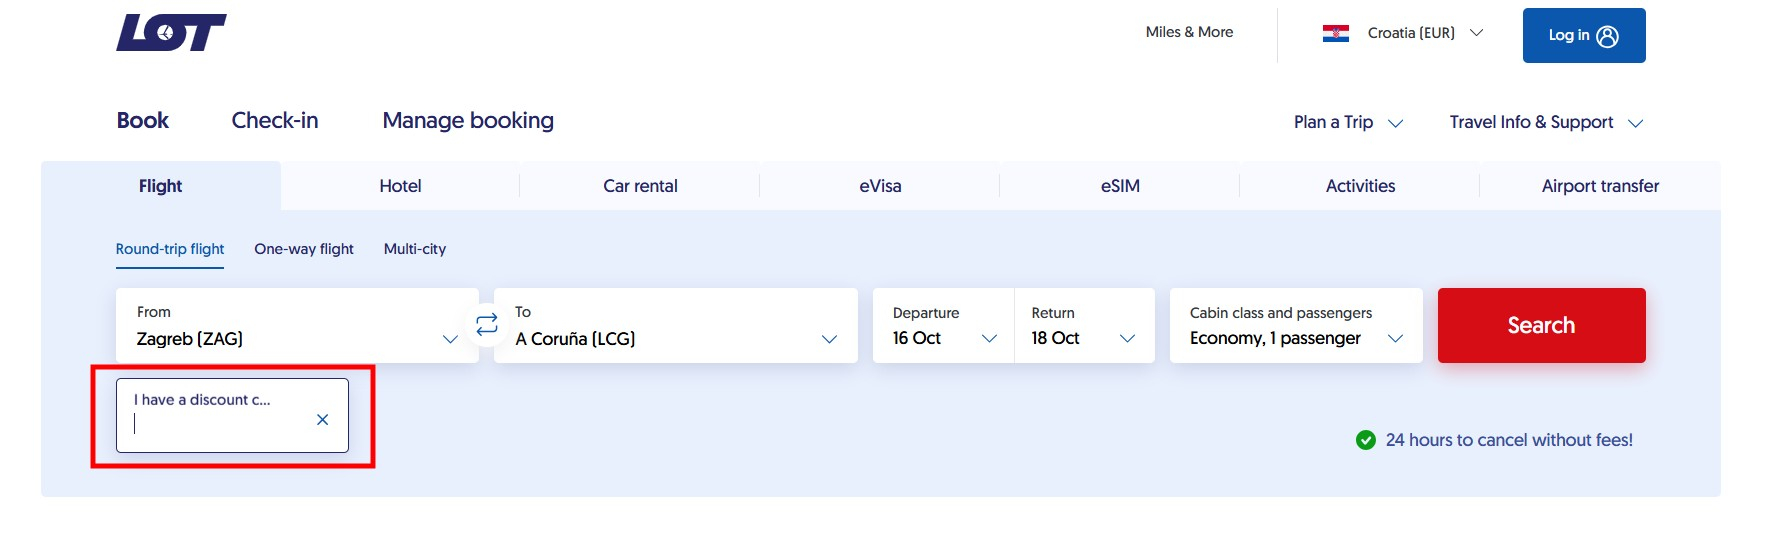
Task: Clear the discount code field X
Action: point(322,420)
